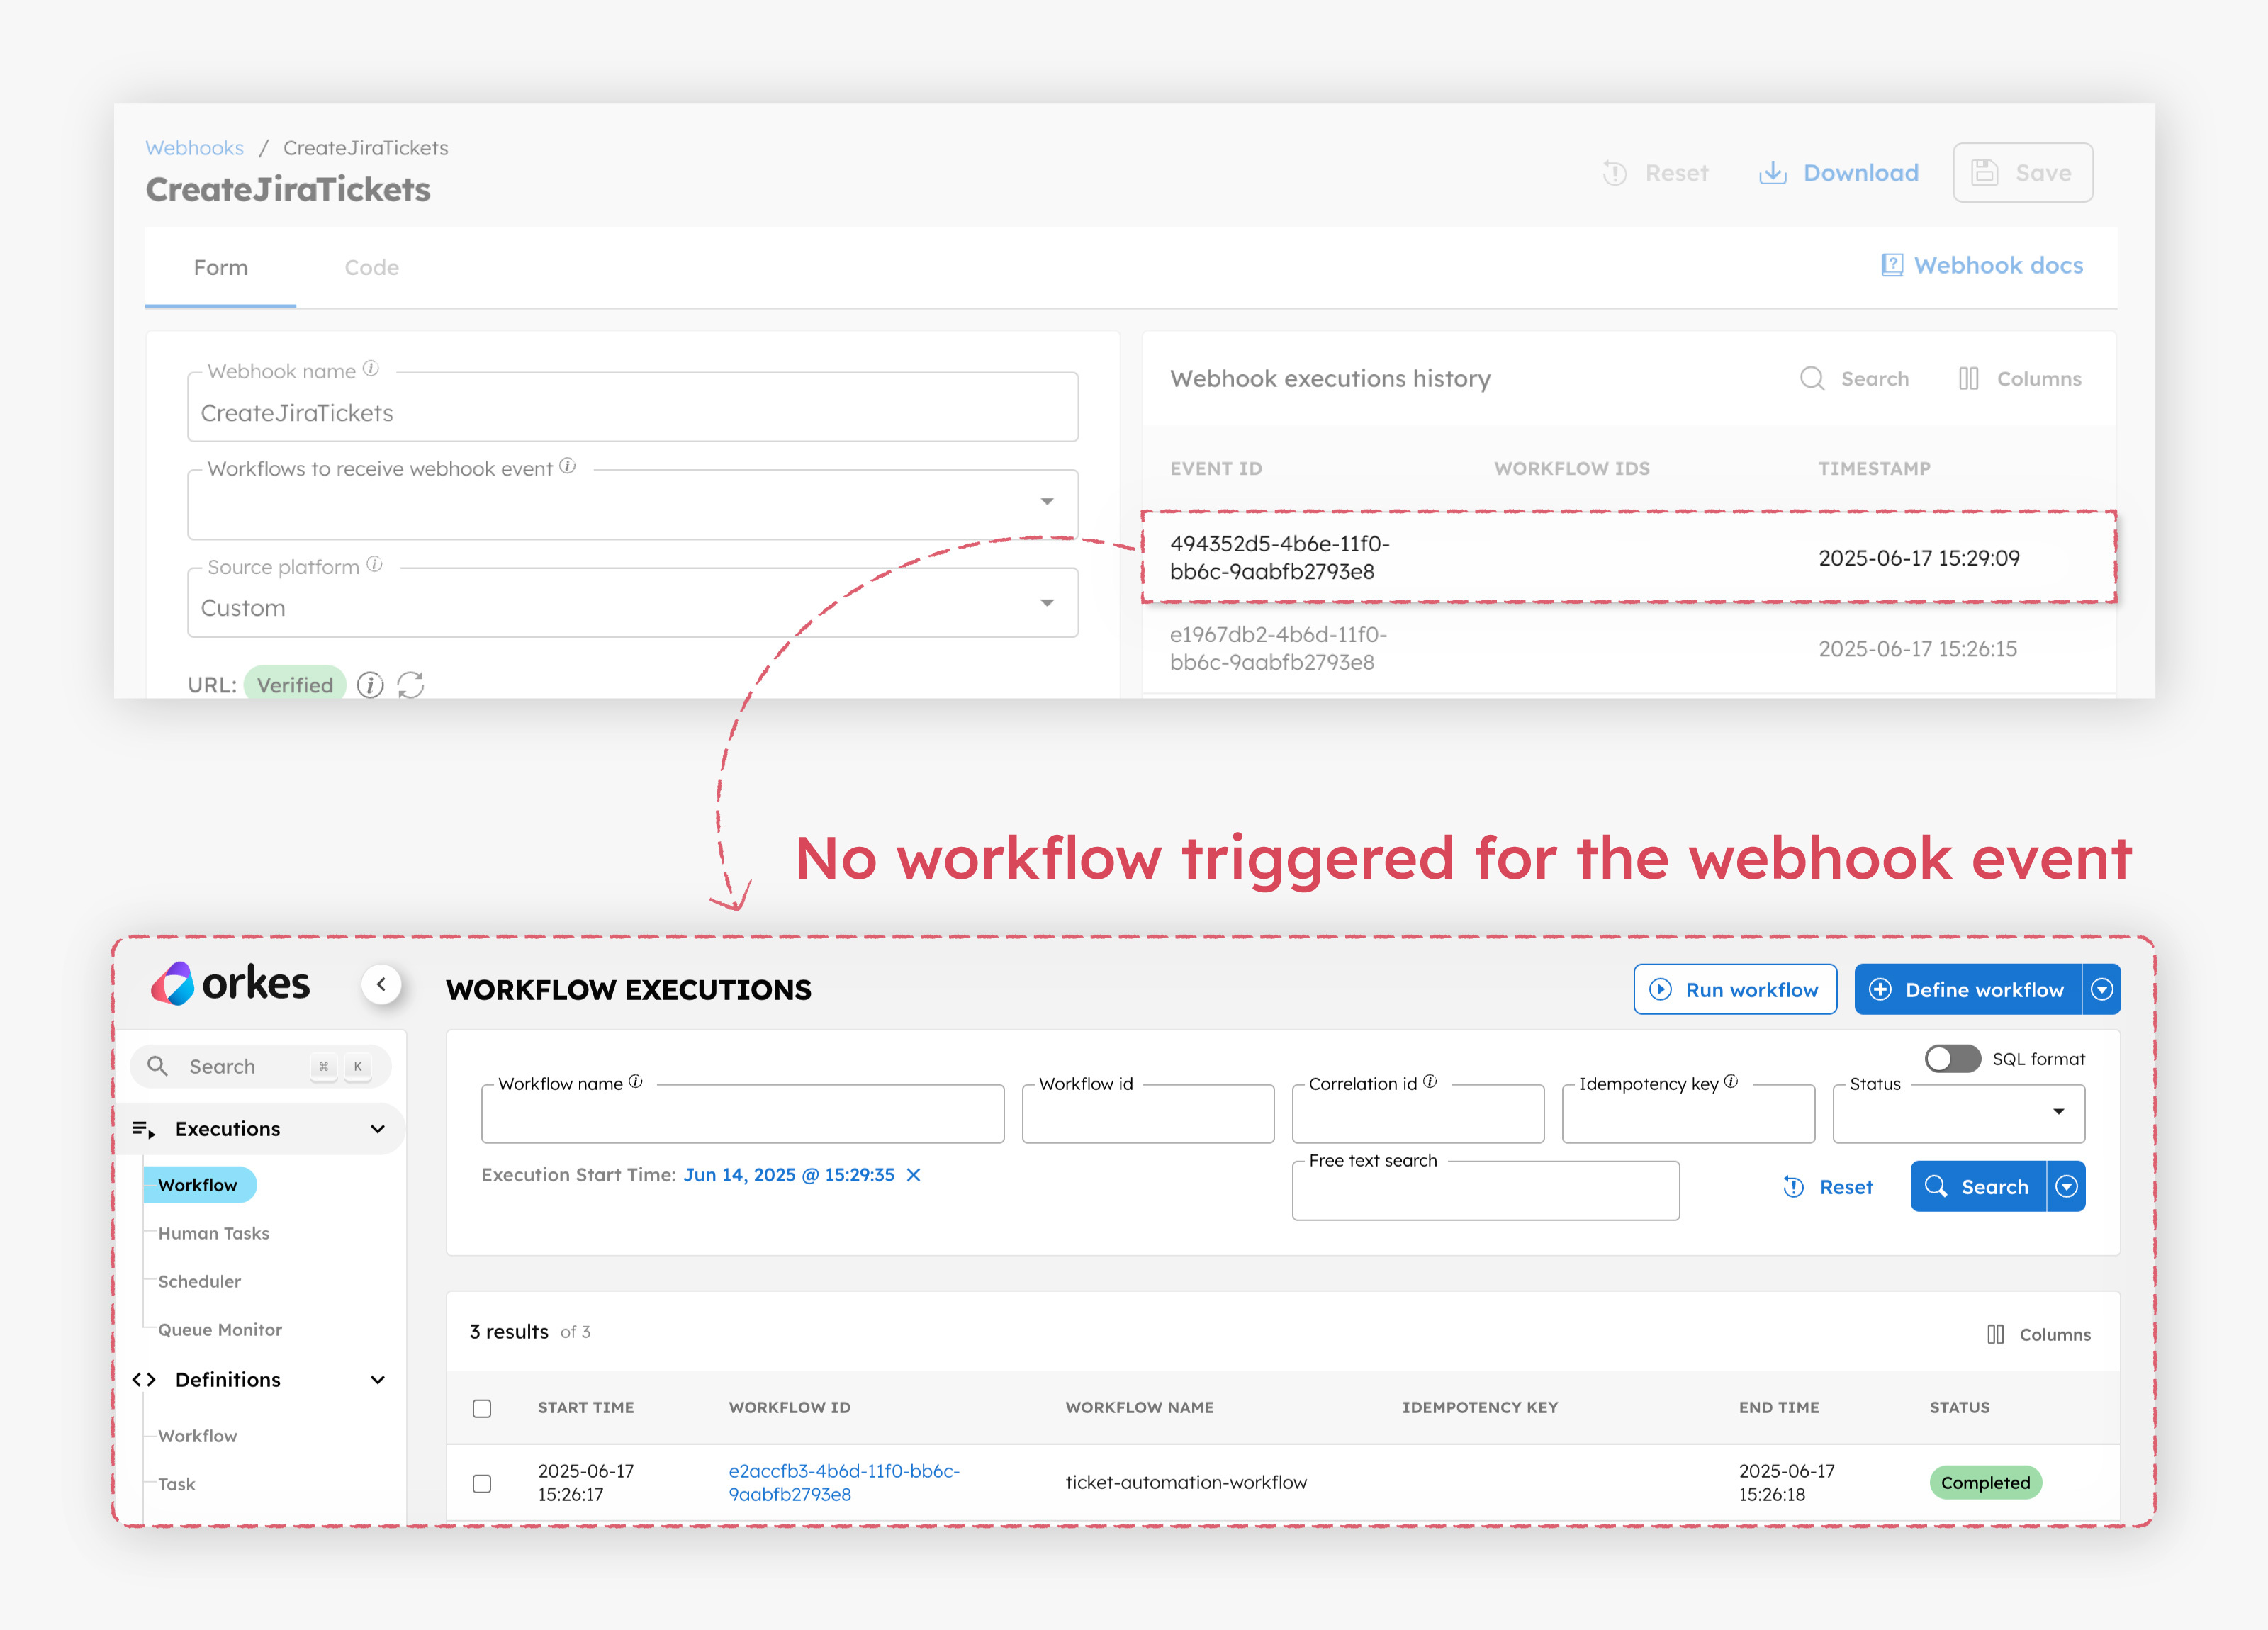Open Scheduler in sidebar
The image size is (2268, 1630).
[199, 1281]
